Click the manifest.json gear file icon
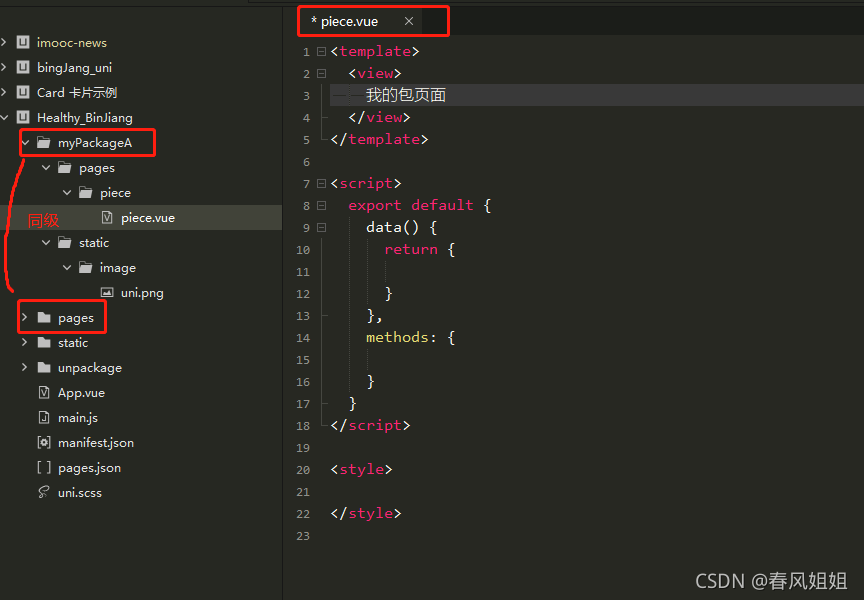The width and height of the screenshot is (864, 600). [x=43, y=443]
